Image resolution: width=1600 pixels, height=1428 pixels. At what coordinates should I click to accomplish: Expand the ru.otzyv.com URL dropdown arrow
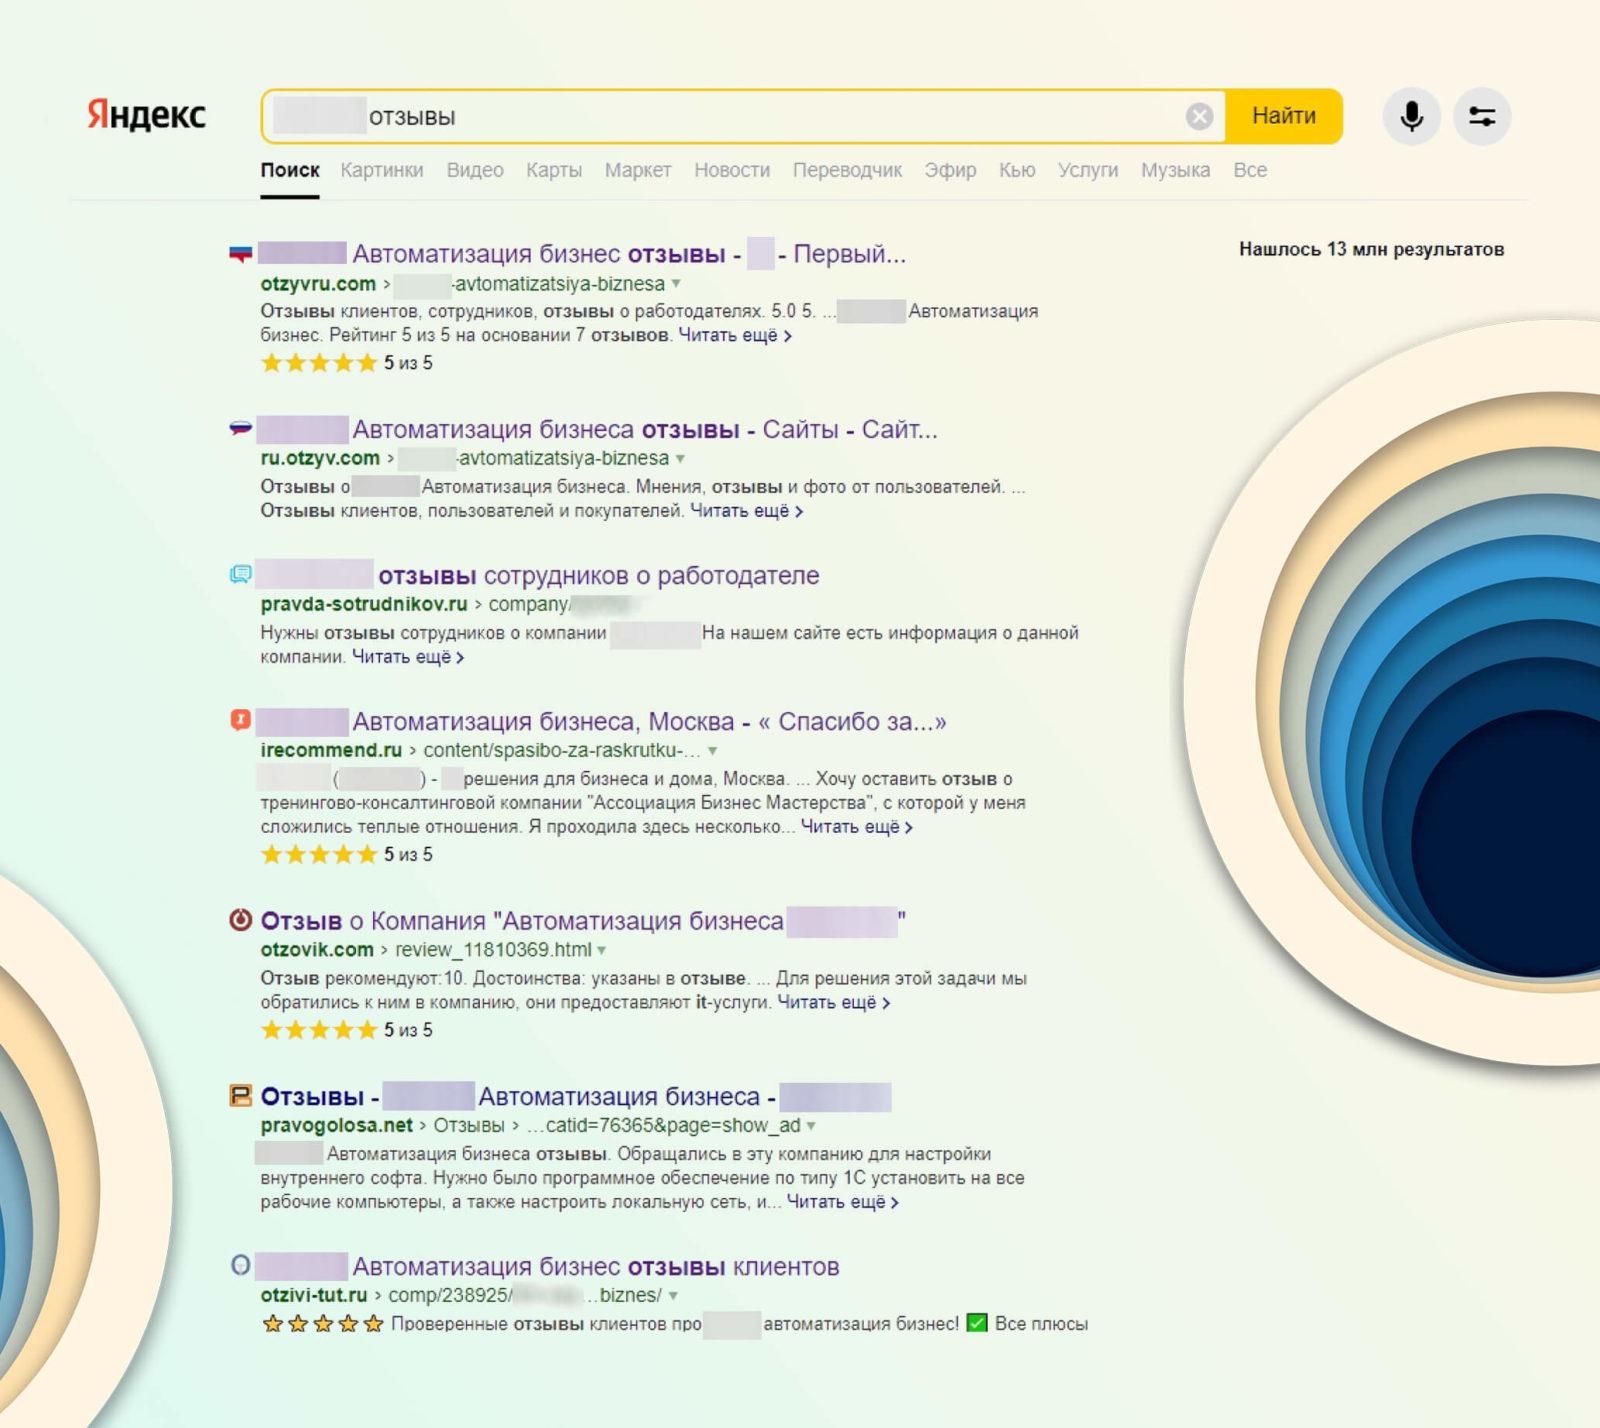pyautogui.click(x=681, y=459)
